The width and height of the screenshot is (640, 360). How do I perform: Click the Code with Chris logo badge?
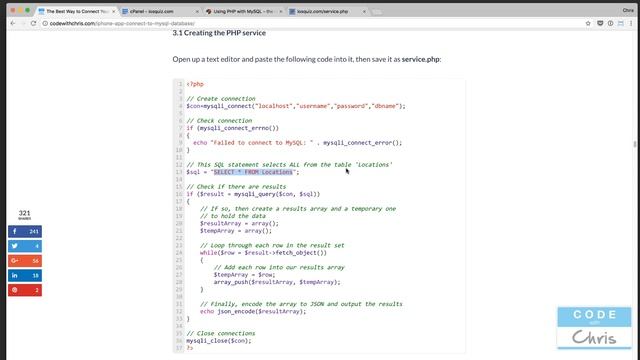click(x=594, y=328)
